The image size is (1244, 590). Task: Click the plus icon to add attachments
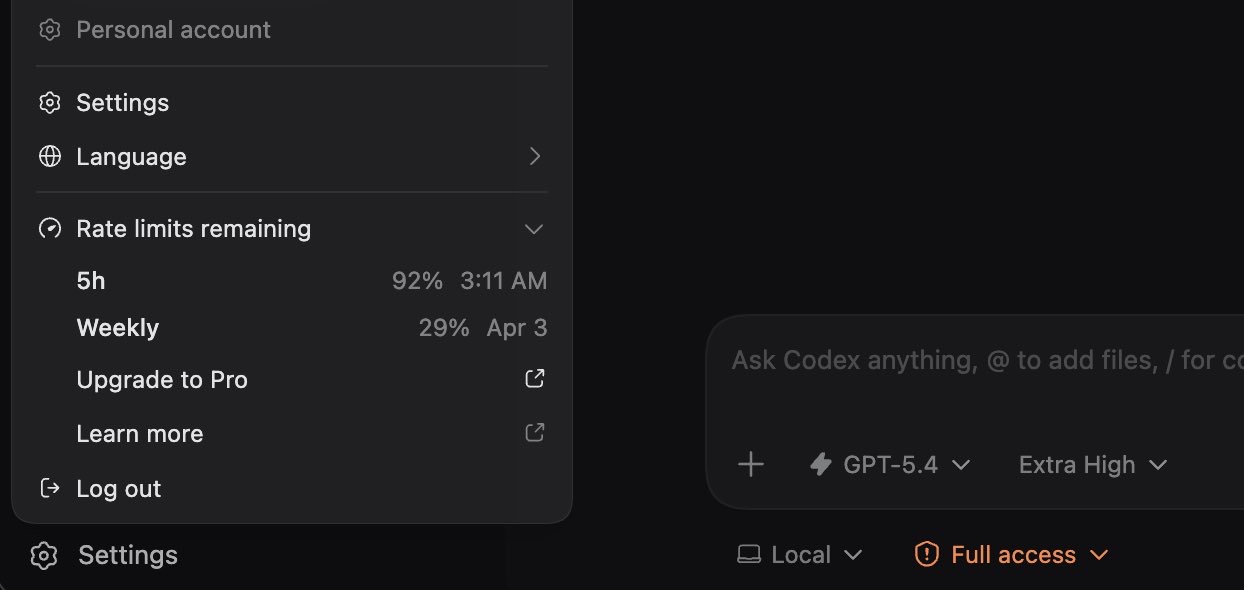tap(750, 464)
